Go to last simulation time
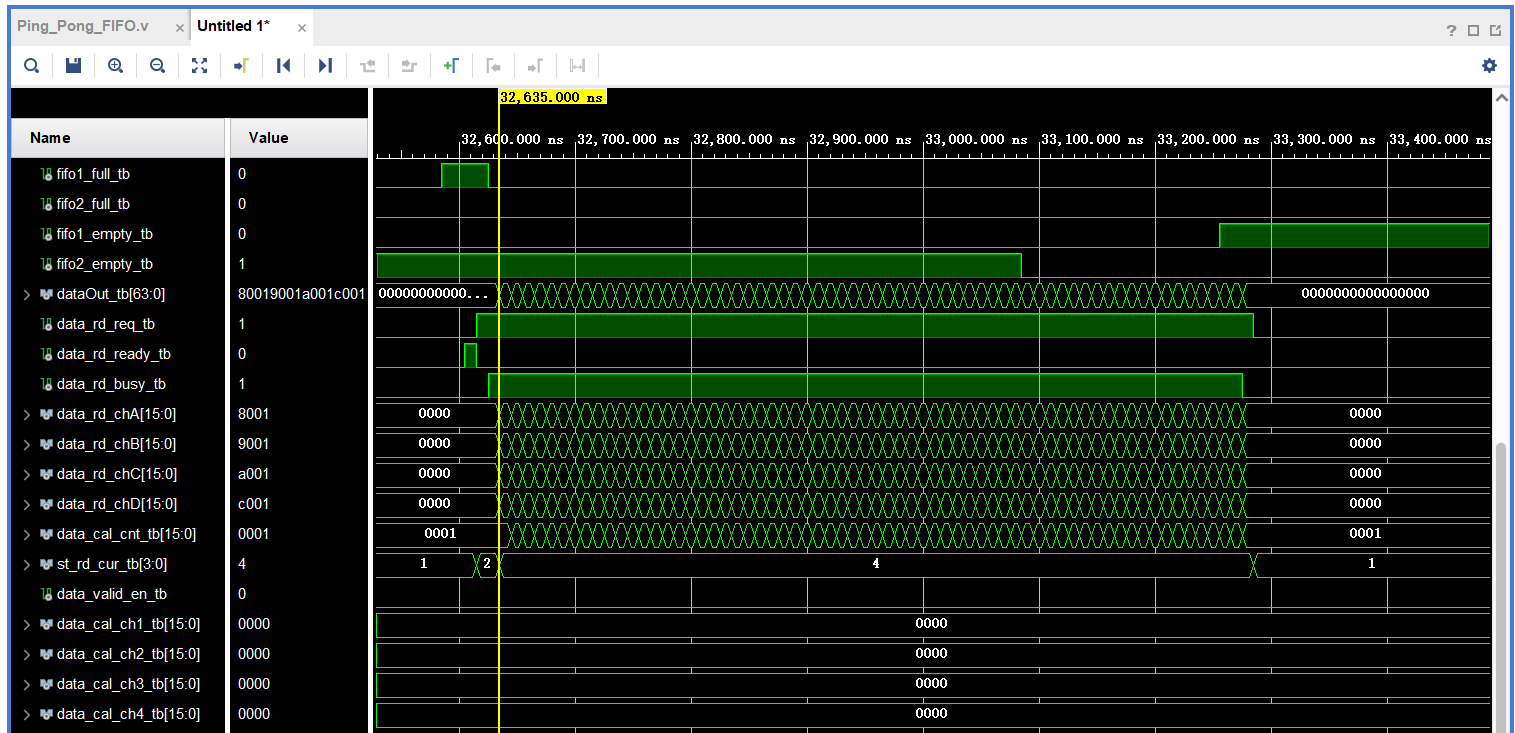Image resolution: width=1515 pixels, height=733 pixels. click(x=325, y=66)
